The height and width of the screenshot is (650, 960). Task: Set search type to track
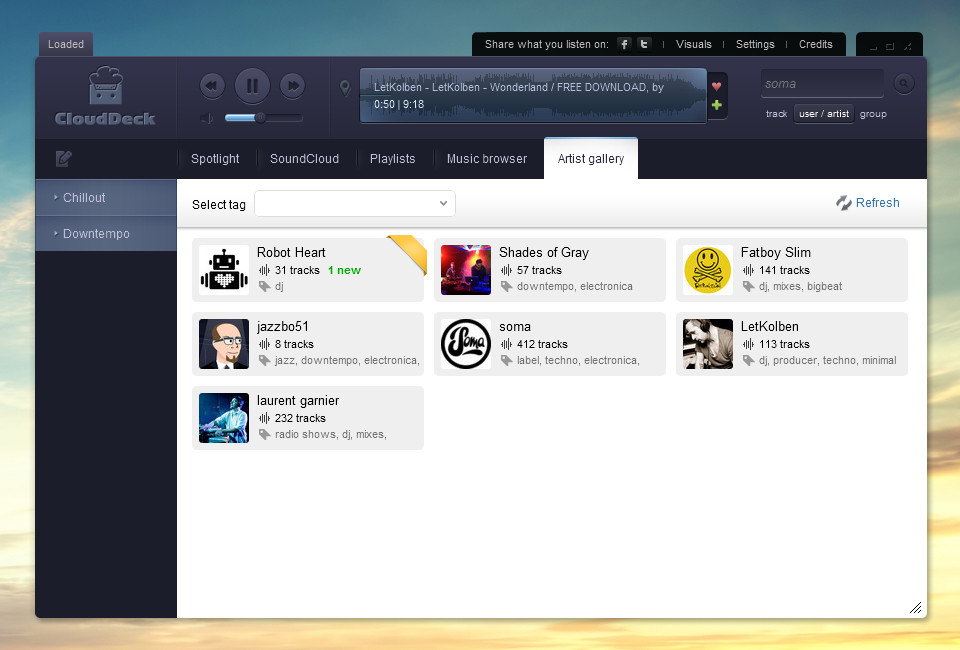click(776, 114)
